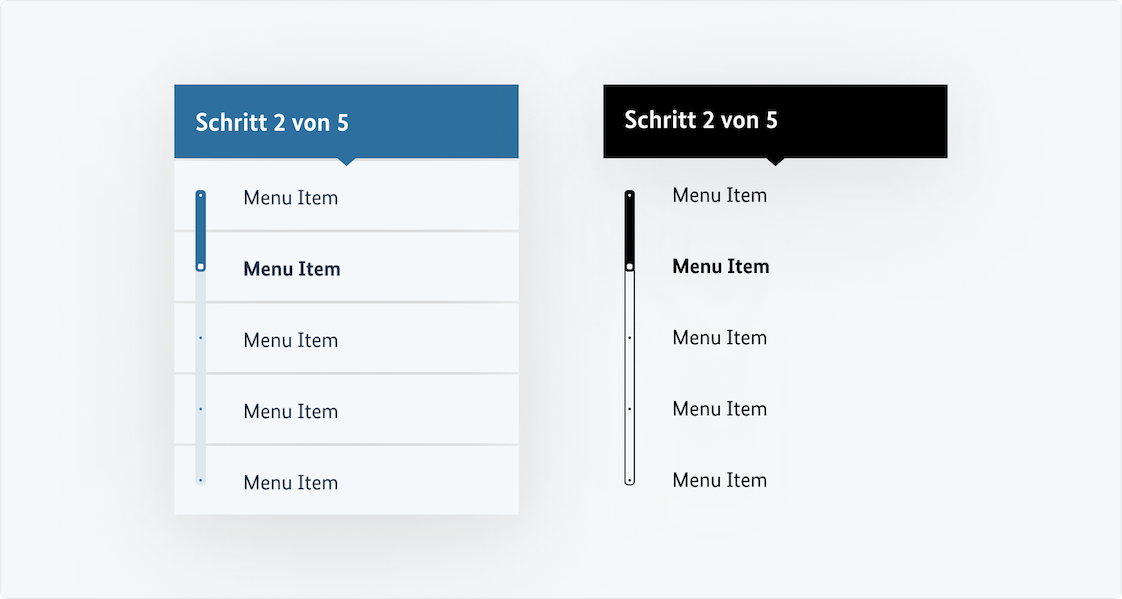This screenshot has height=599, width=1122.
Task: Click the last step dot on the blue progress track
Action: [201, 480]
